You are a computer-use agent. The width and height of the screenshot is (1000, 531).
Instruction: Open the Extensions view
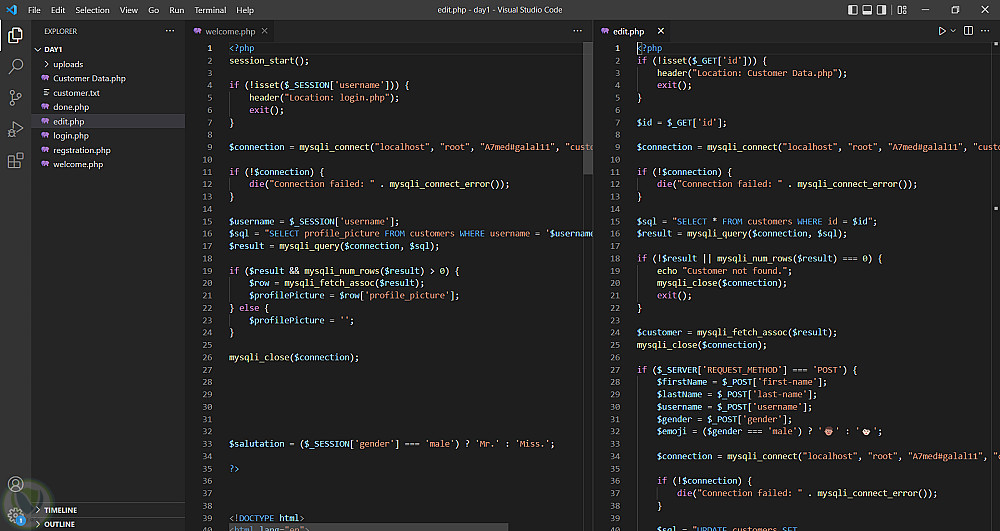(x=15, y=160)
